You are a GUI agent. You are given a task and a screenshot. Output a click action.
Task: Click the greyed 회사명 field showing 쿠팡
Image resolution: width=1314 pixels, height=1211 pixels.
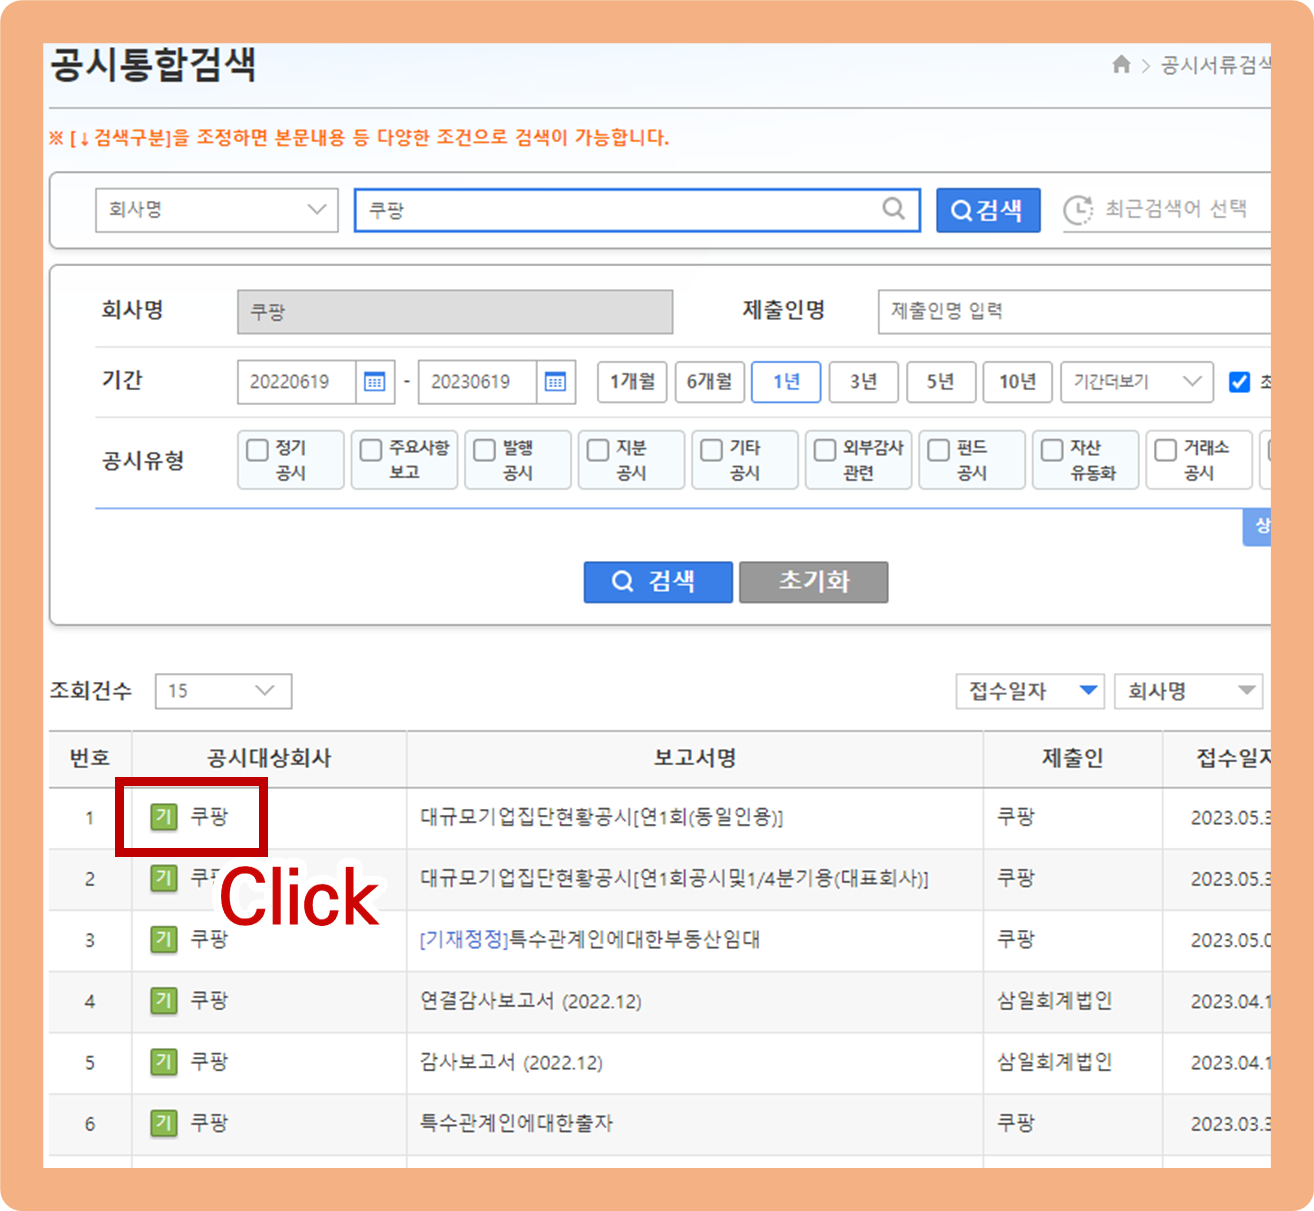(455, 311)
